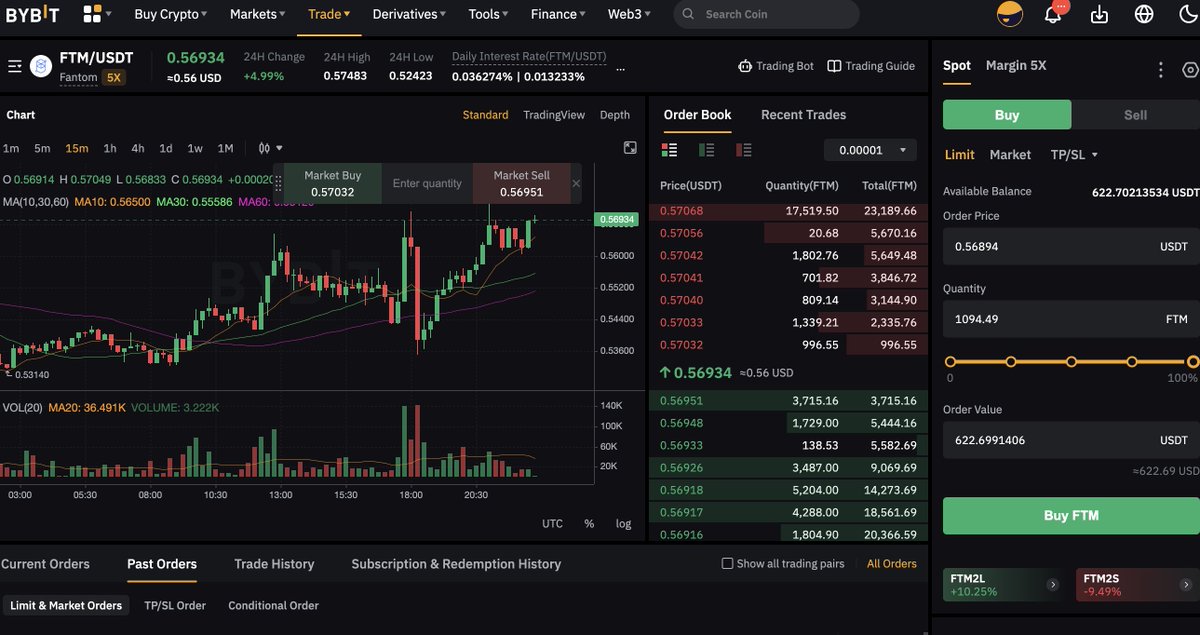1200x635 pixels.
Task: Switch chart scale to log
Action: (x=623, y=524)
